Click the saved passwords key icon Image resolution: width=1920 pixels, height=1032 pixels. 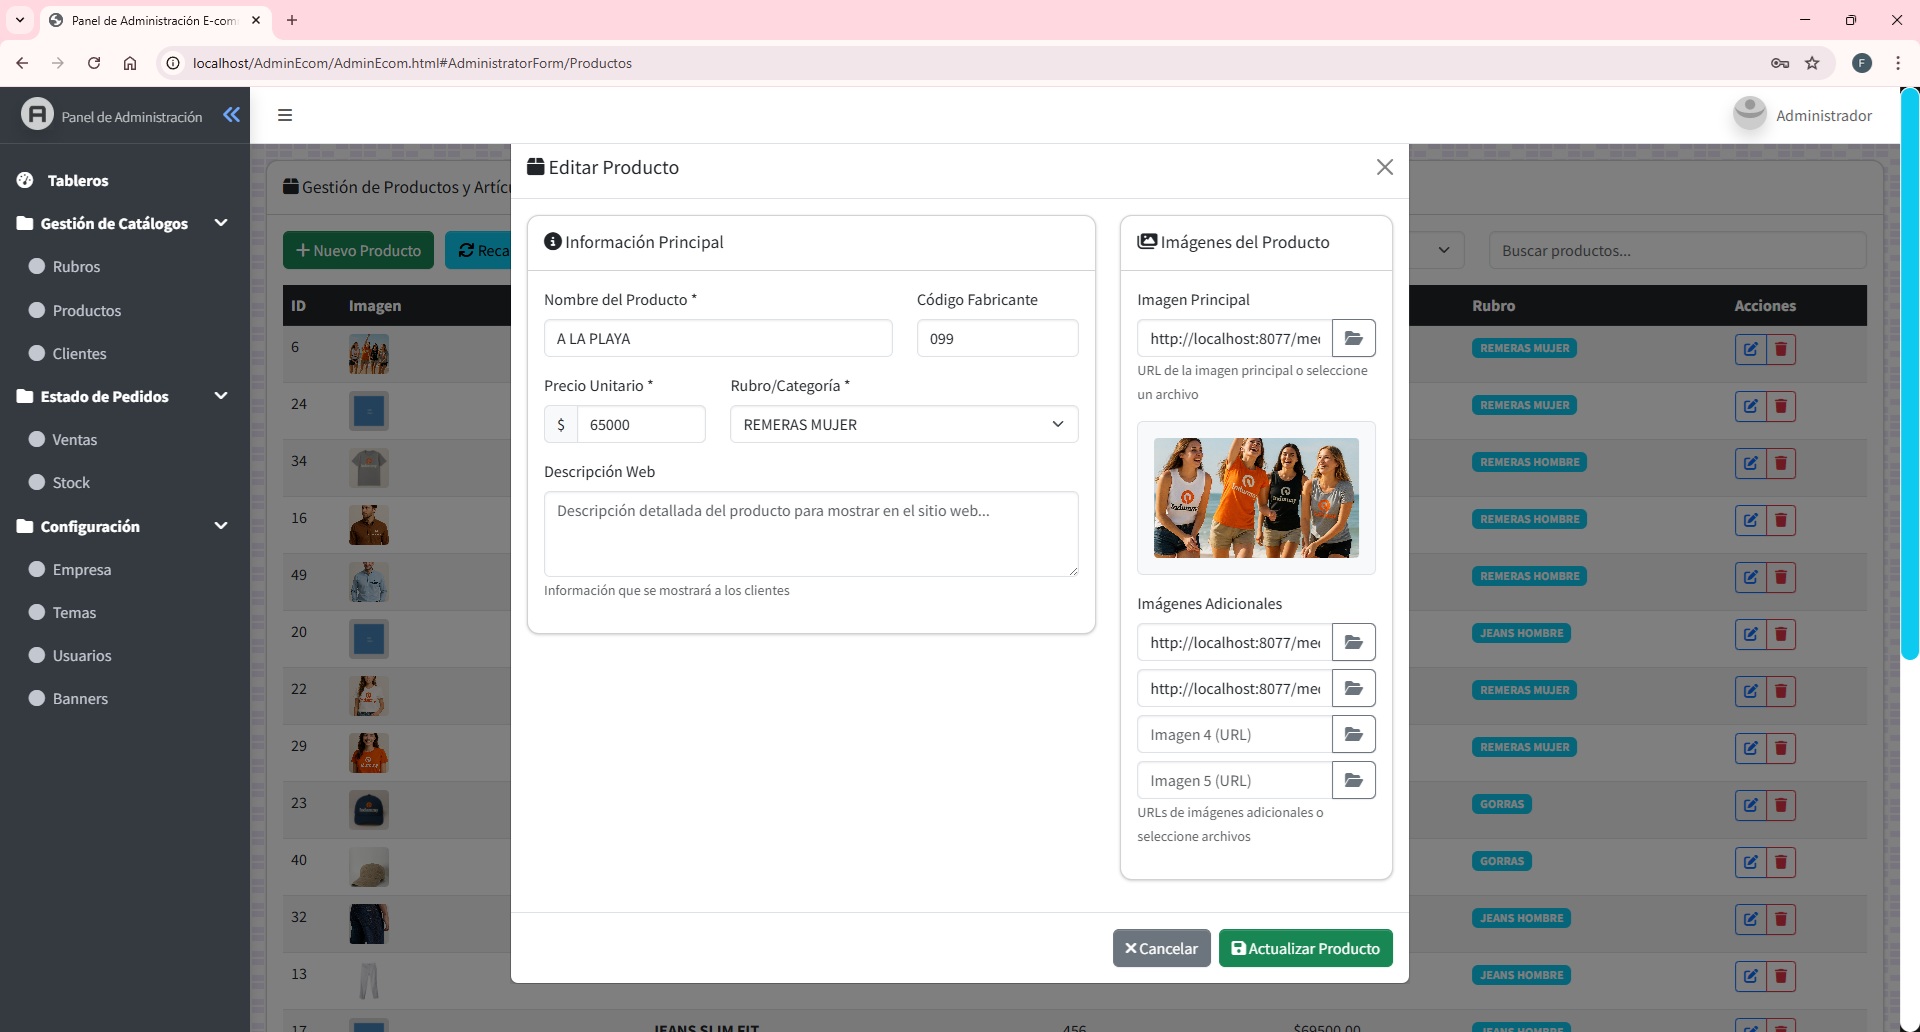click(1779, 62)
